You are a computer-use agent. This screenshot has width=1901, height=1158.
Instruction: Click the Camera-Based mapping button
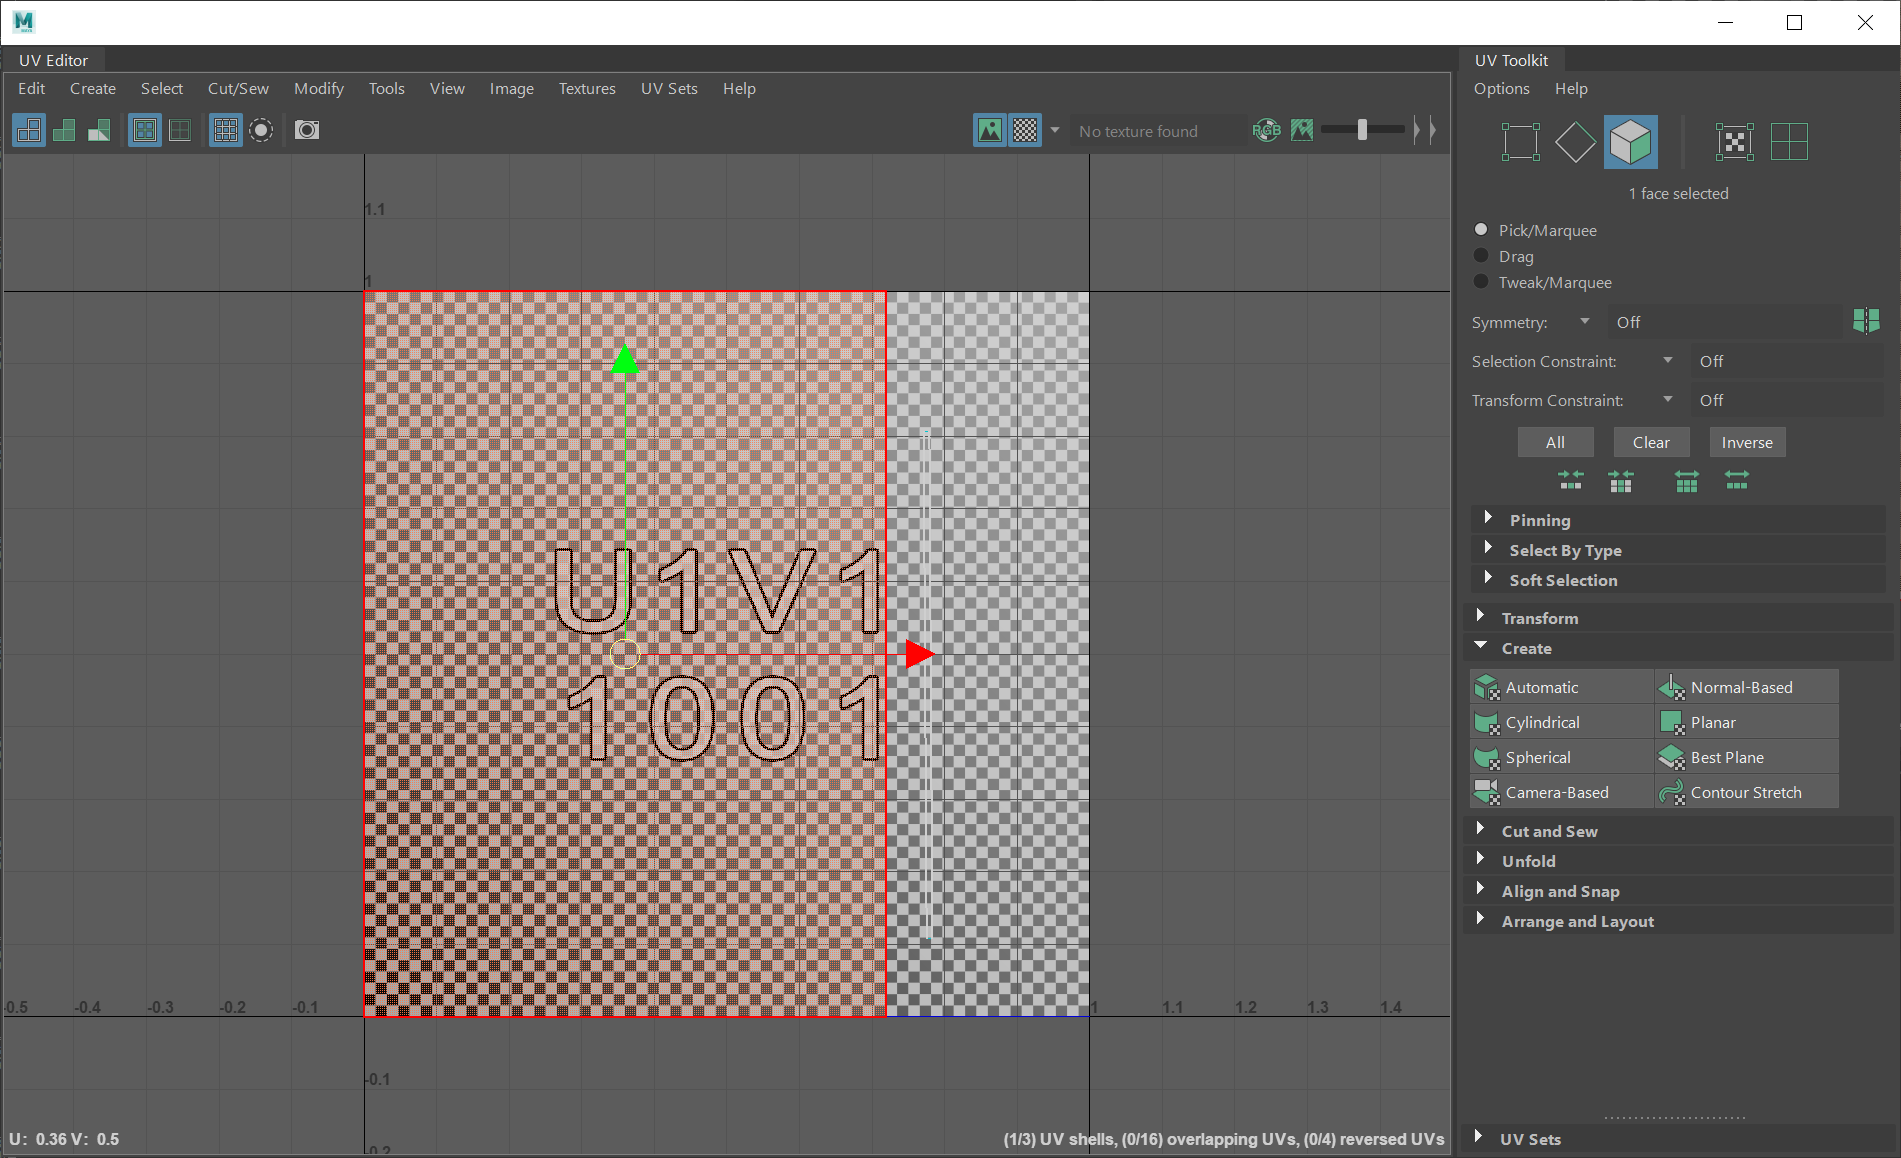coord(1561,792)
